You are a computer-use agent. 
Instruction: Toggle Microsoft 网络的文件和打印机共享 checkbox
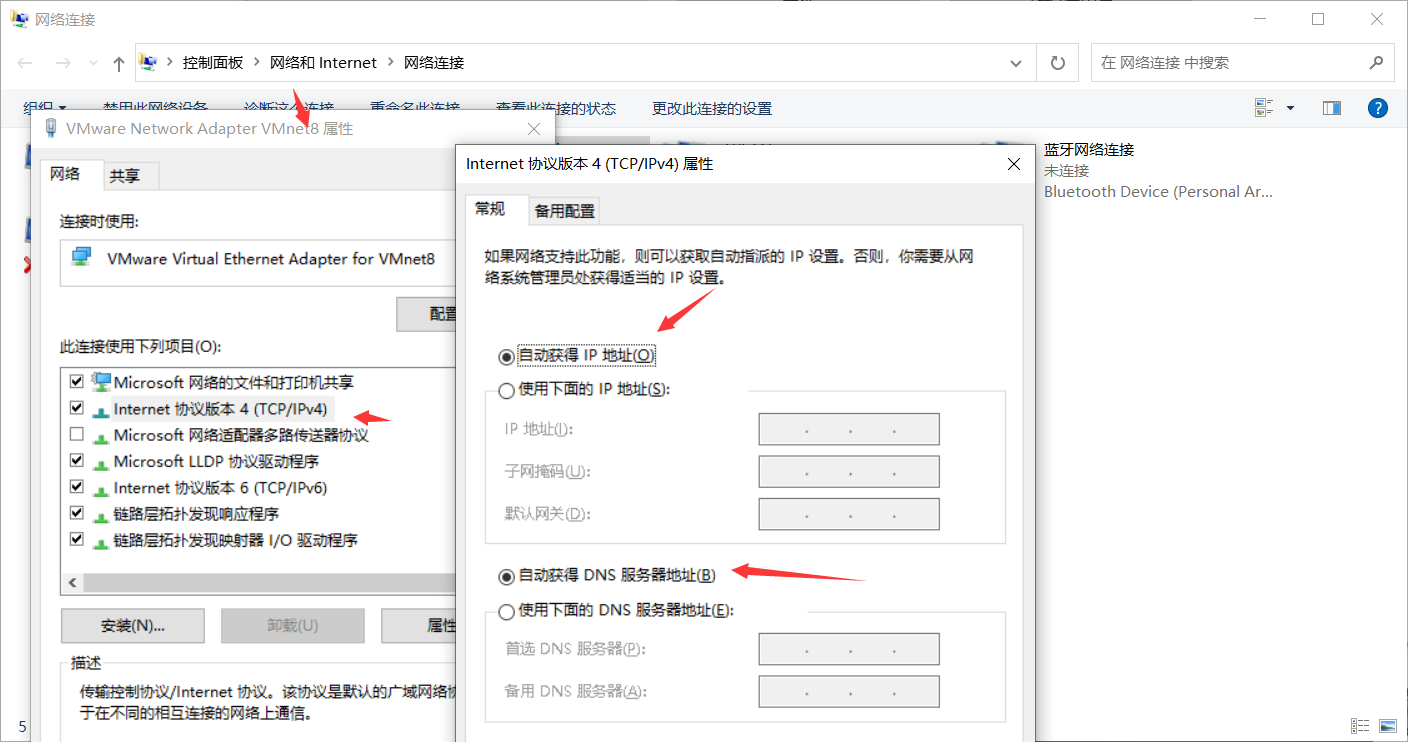pyautogui.click(x=77, y=382)
